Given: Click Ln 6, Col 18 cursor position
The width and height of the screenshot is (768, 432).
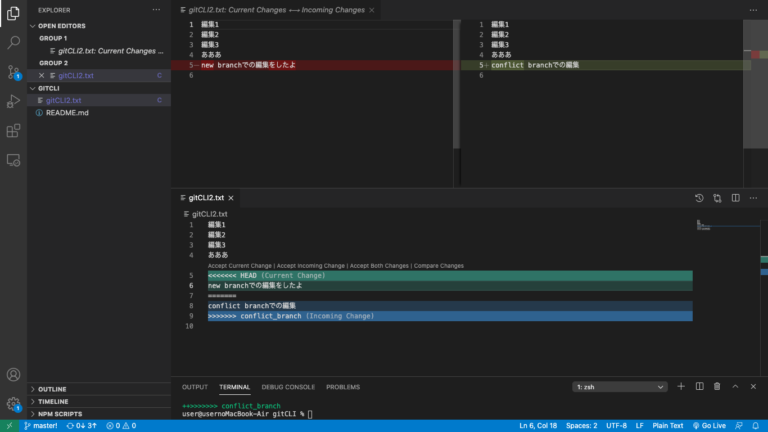Looking at the screenshot, I should point(538,426).
